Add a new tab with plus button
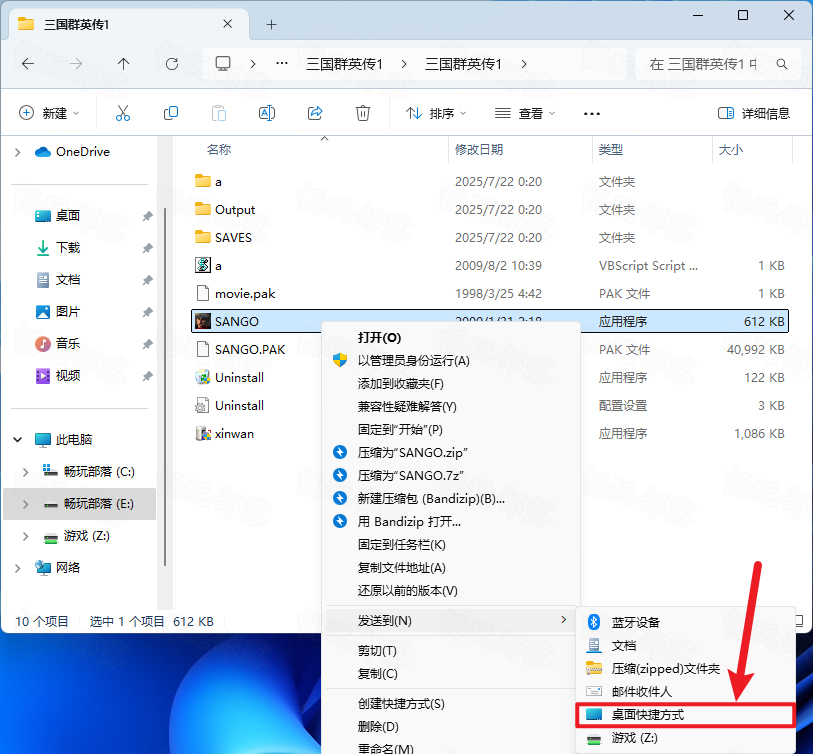This screenshot has height=754, width=813. (x=271, y=24)
